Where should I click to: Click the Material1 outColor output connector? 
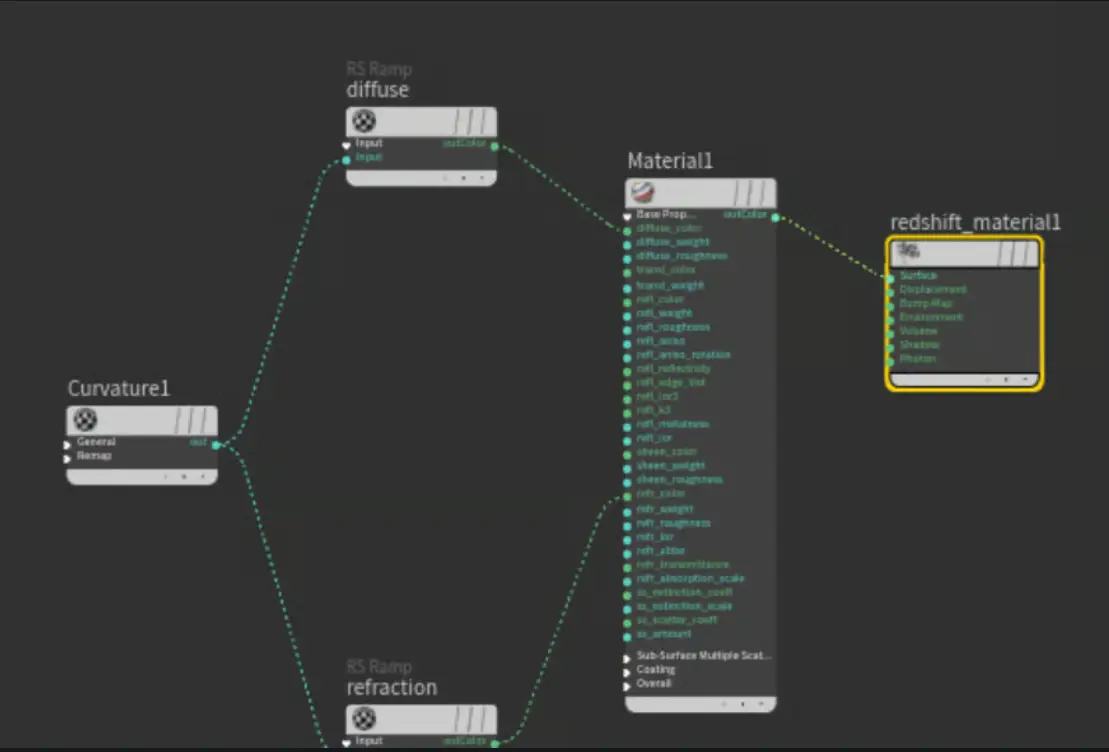[774, 216]
